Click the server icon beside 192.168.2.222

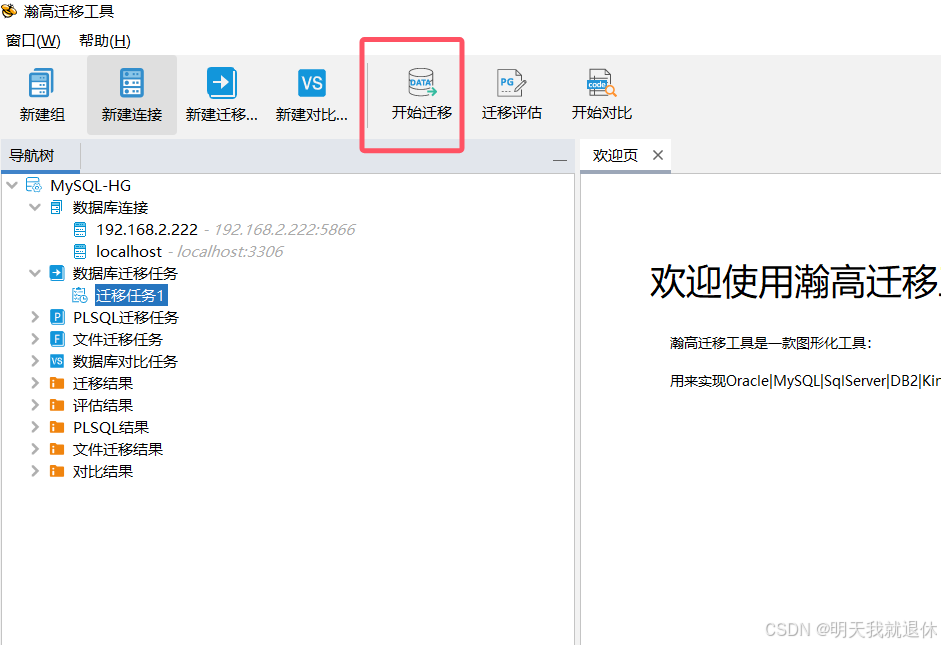80,230
